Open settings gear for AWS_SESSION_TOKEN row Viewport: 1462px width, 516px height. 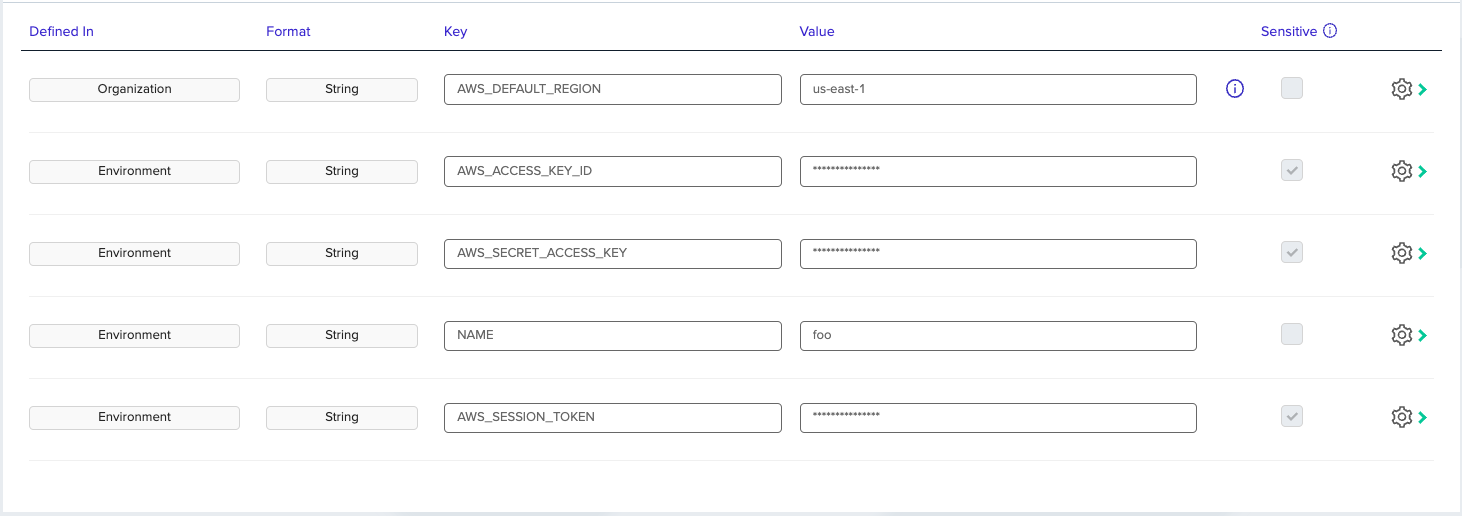pyautogui.click(x=1401, y=417)
